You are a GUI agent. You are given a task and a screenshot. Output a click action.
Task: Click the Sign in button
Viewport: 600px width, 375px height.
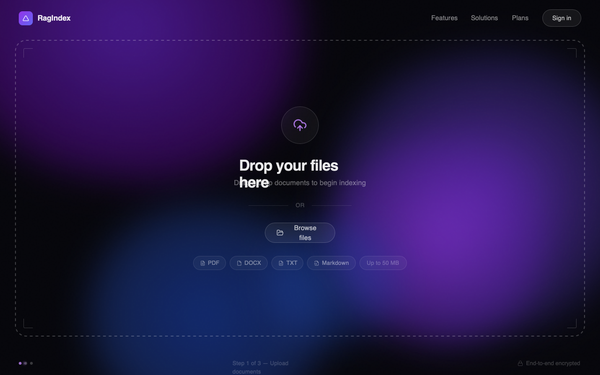pos(561,18)
